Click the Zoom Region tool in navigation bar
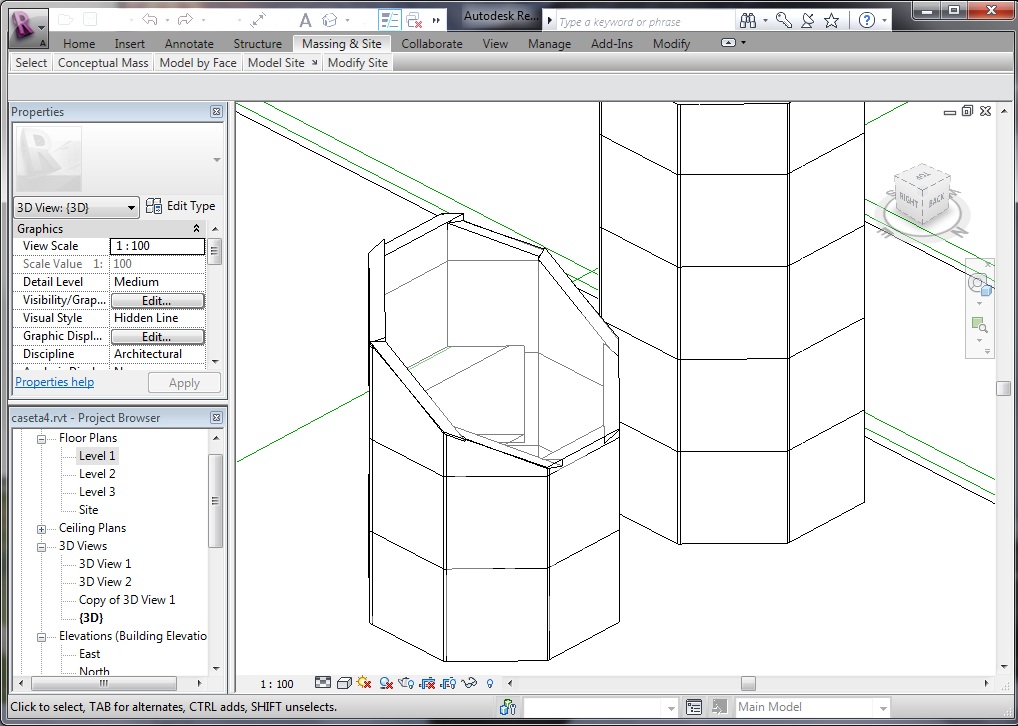 tap(979, 325)
